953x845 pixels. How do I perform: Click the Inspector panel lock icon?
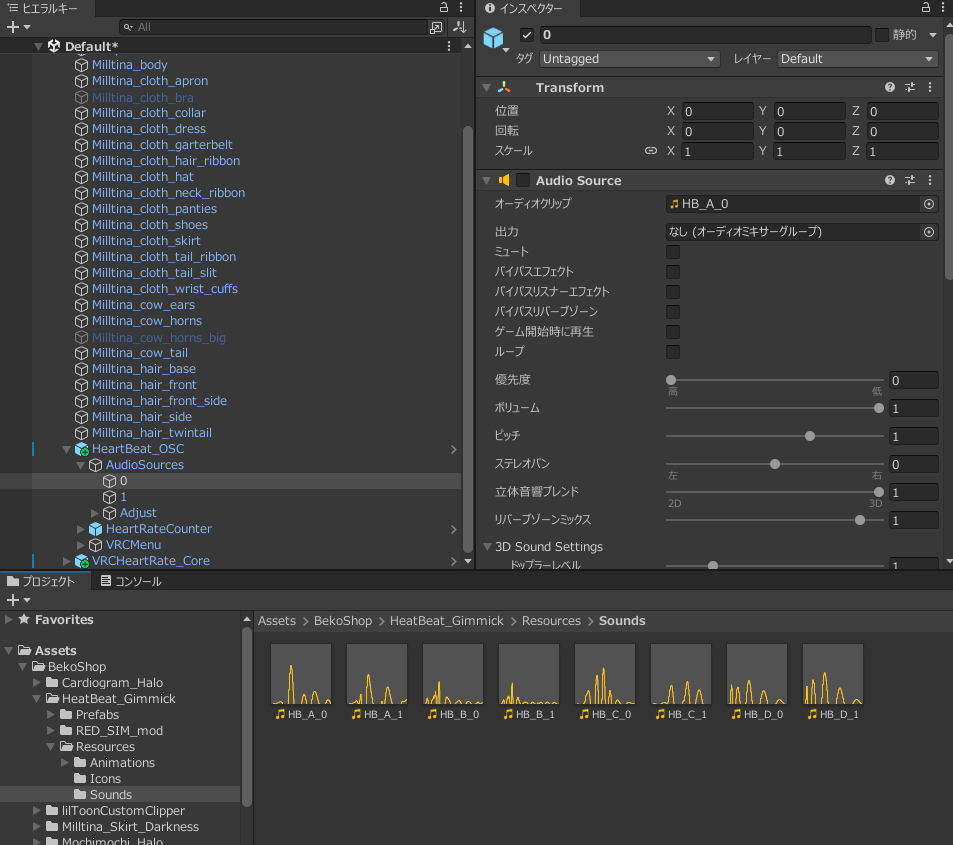click(926, 7)
